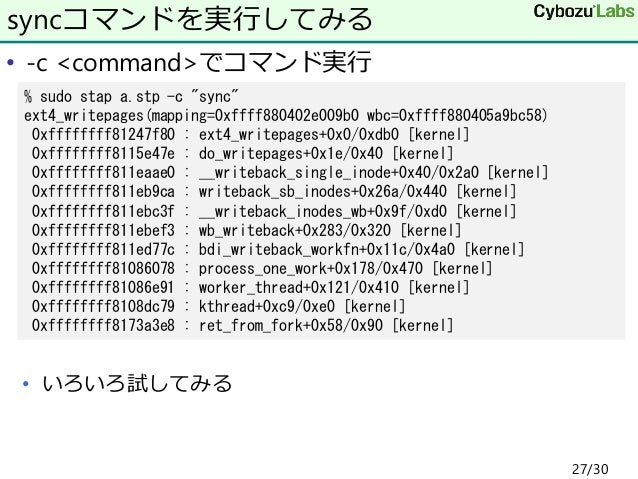Click the ext4_writepages(mapping=...) output line
Image resolution: width=638 pixels, height=479 pixels.
(286, 116)
